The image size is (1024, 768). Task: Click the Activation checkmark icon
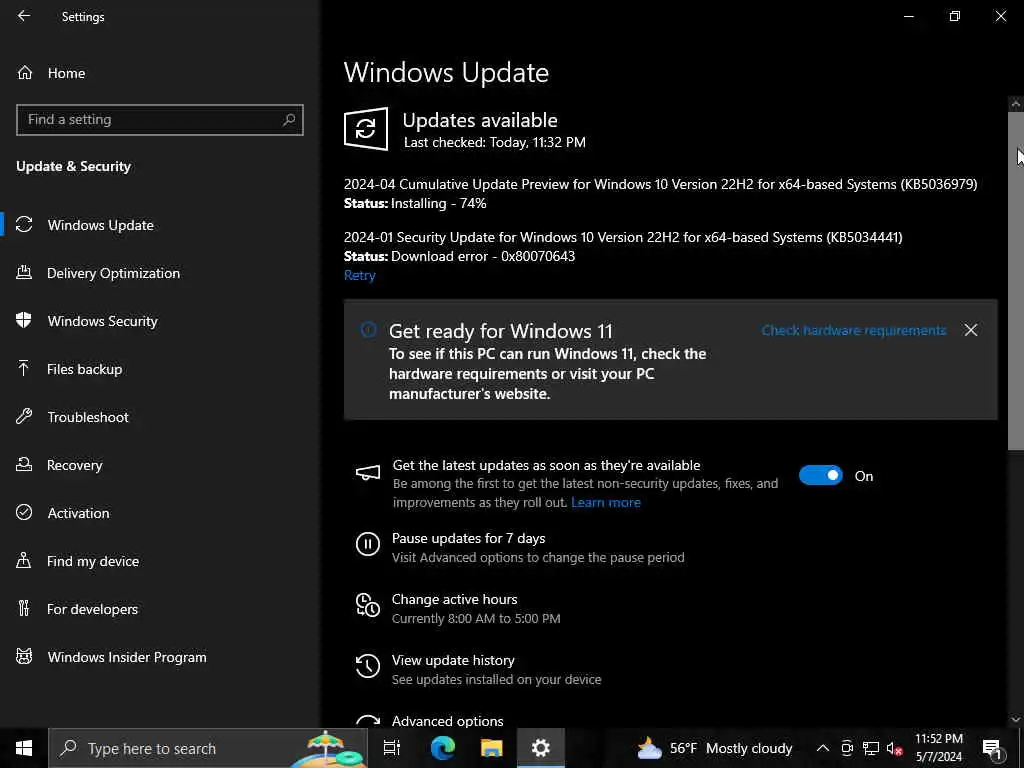[24, 513]
